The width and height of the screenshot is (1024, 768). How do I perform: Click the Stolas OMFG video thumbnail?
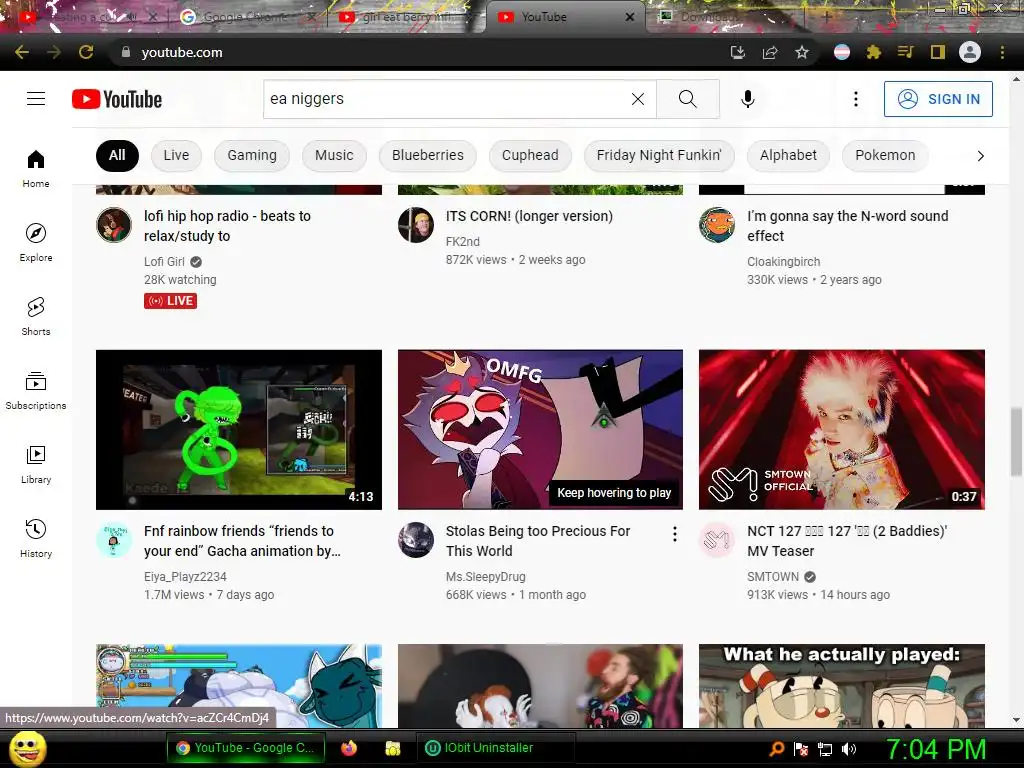click(x=540, y=430)
